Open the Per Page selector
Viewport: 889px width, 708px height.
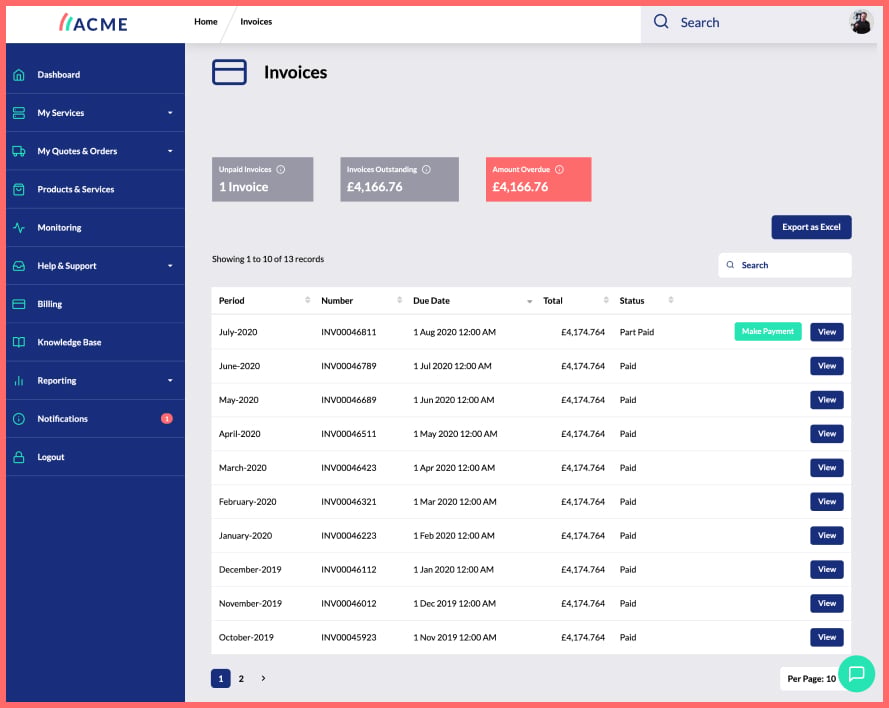click(x=811, y=679)
